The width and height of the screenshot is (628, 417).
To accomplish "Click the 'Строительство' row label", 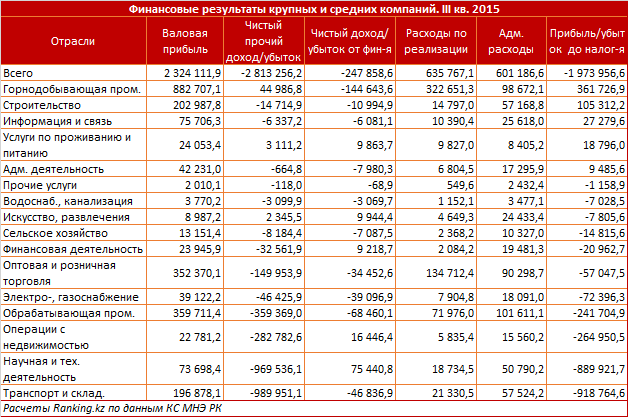I will click(x=38, y=104).
